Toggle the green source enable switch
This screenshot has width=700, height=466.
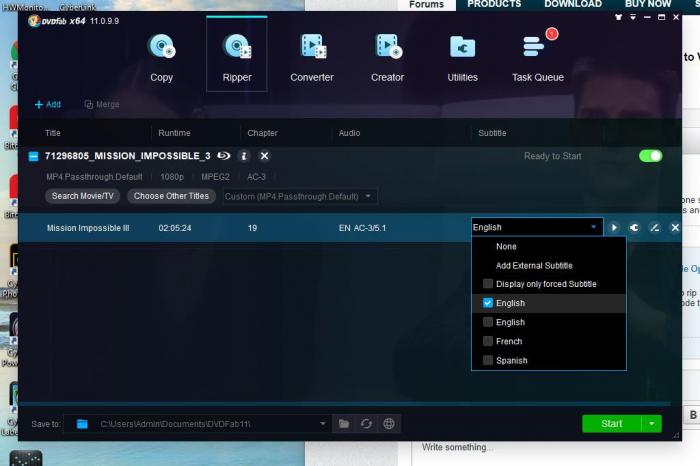650,156
